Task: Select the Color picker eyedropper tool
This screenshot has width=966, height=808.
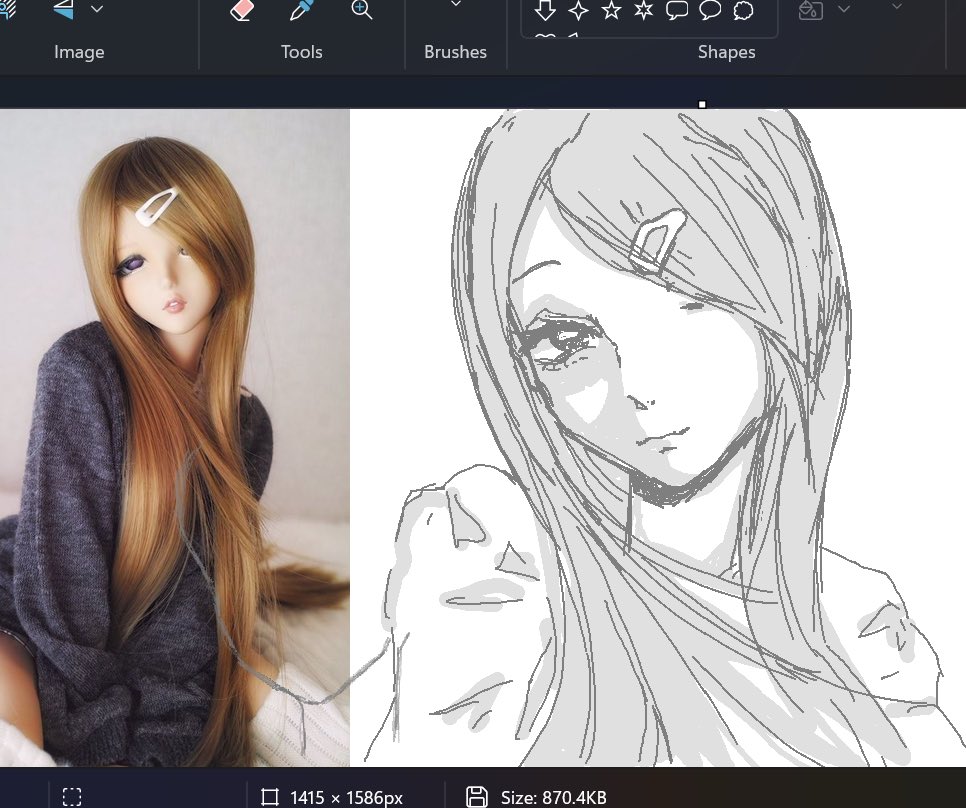Action: coord(302,10)
